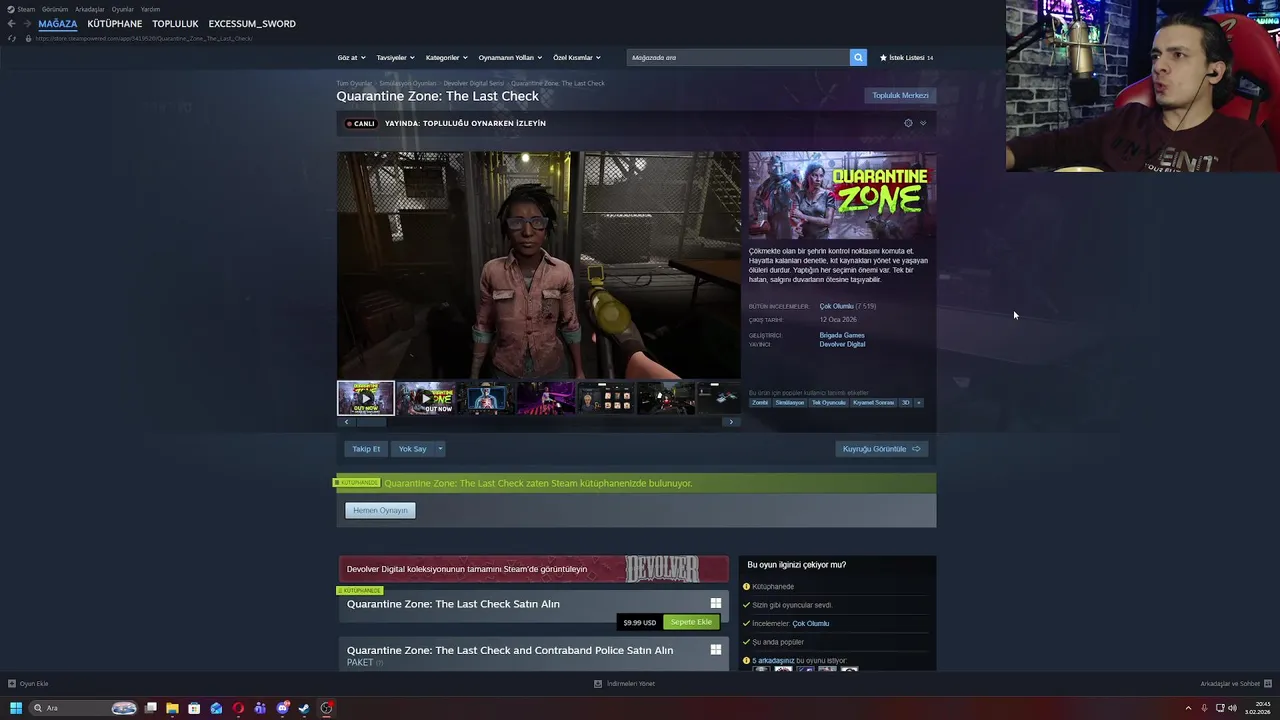
Task: Focus the Mağazada ara search field
Action: click(x=738, y=58)
